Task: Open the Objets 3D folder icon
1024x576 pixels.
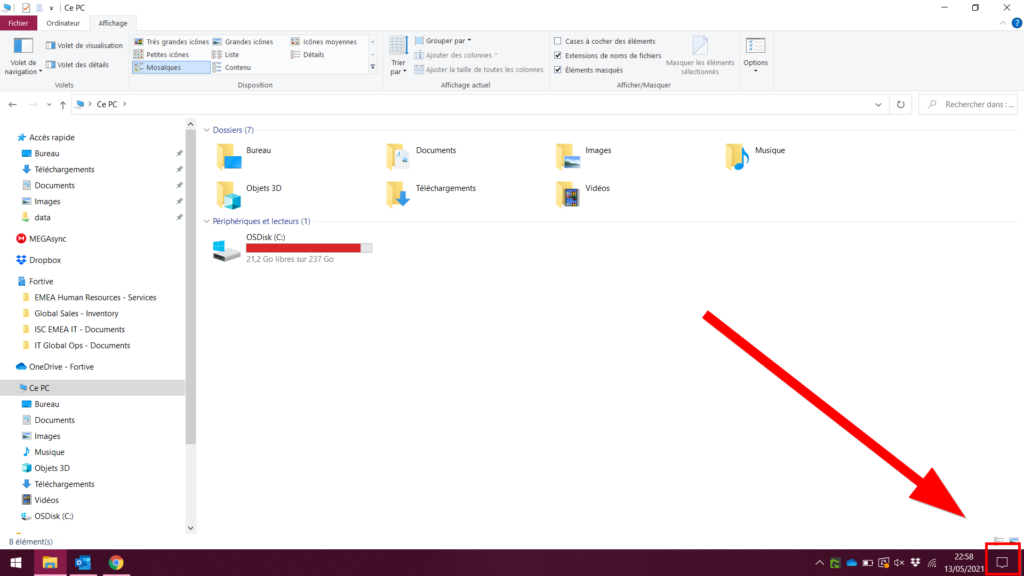Action: point(229,192)
